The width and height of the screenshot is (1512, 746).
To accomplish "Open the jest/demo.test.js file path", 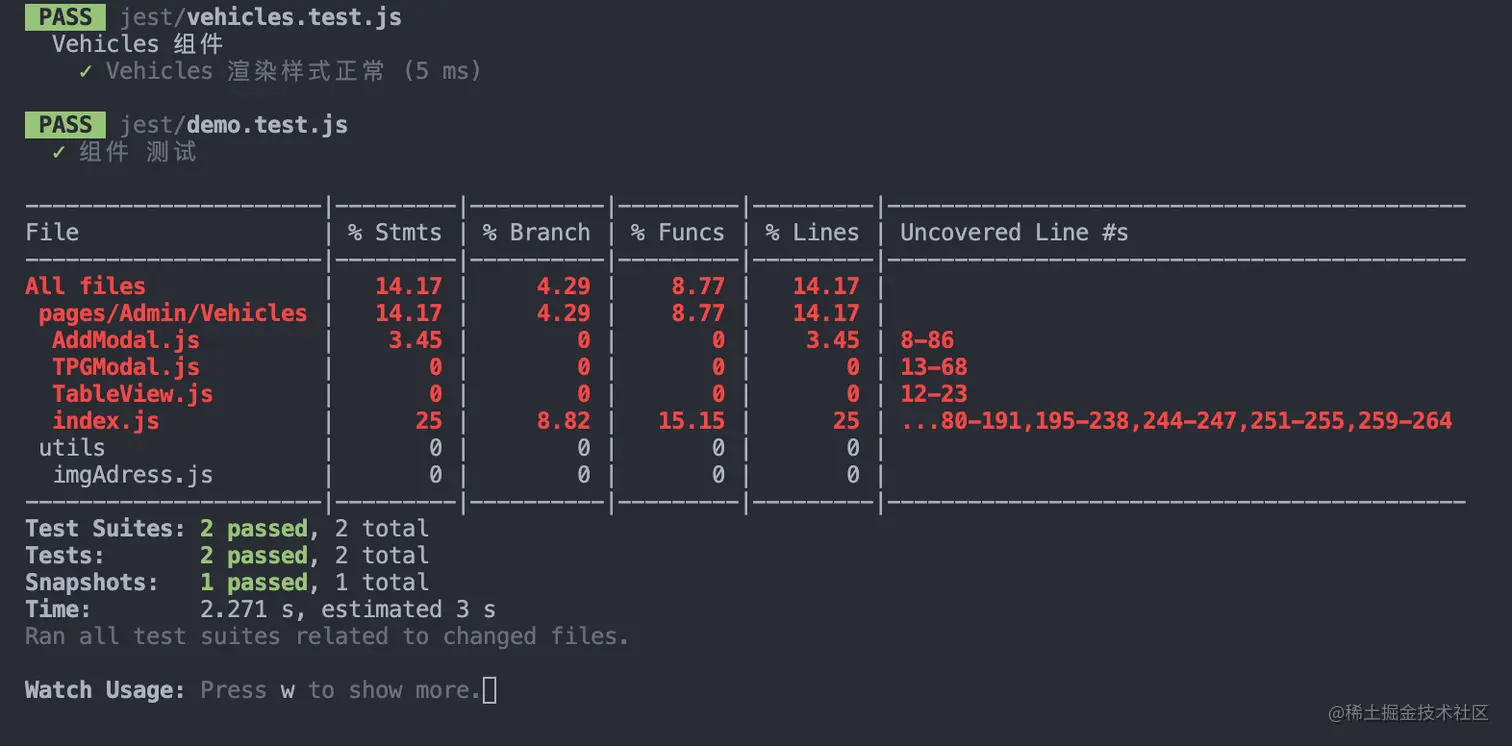I will click(233, 125).
